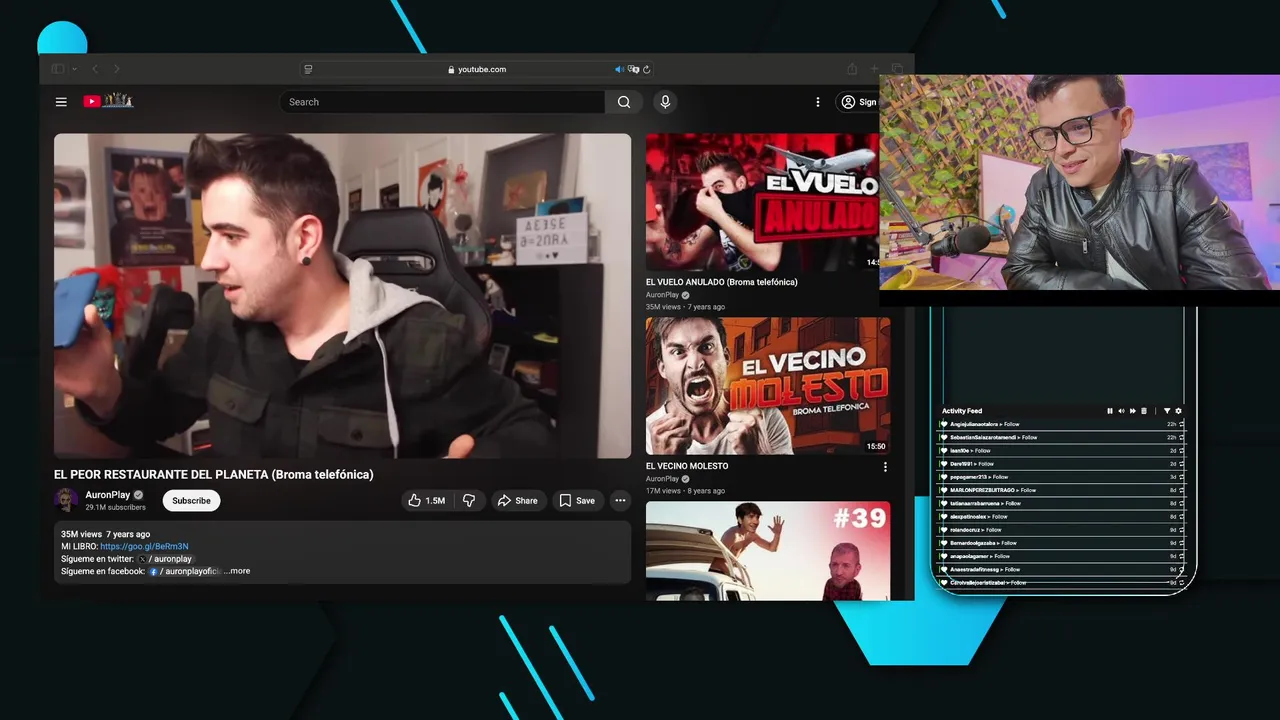Screen dimensions: 1280x720
Task: Click the '35M views 7 years ago' text
Action: click(105, 534)
